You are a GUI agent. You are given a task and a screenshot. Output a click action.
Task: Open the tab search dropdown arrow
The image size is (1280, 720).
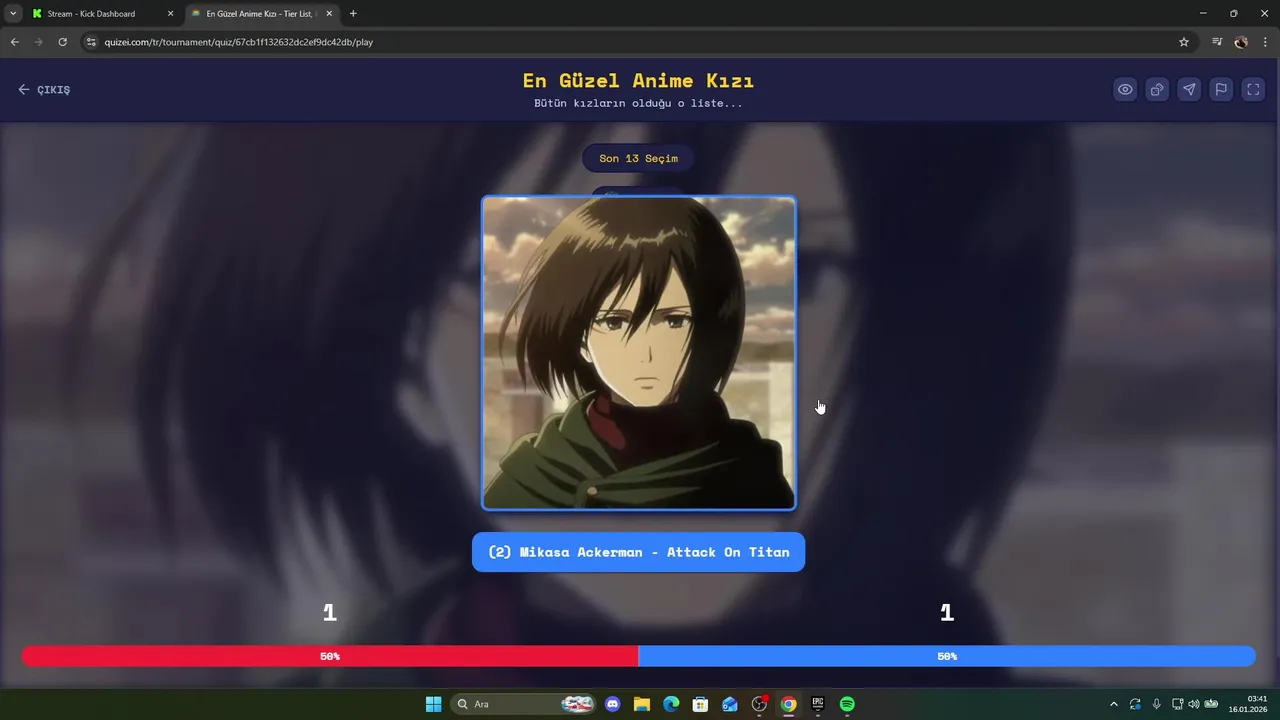12,14
